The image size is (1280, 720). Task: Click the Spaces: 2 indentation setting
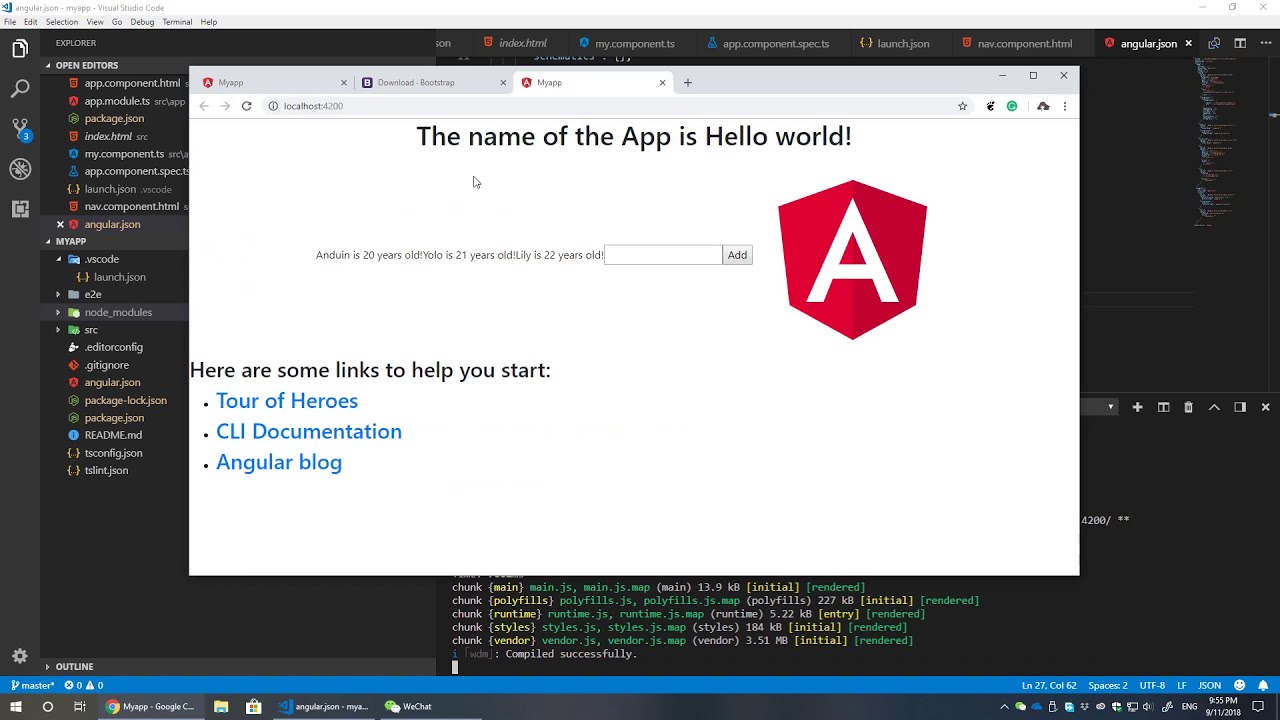tap(1107, 686)
